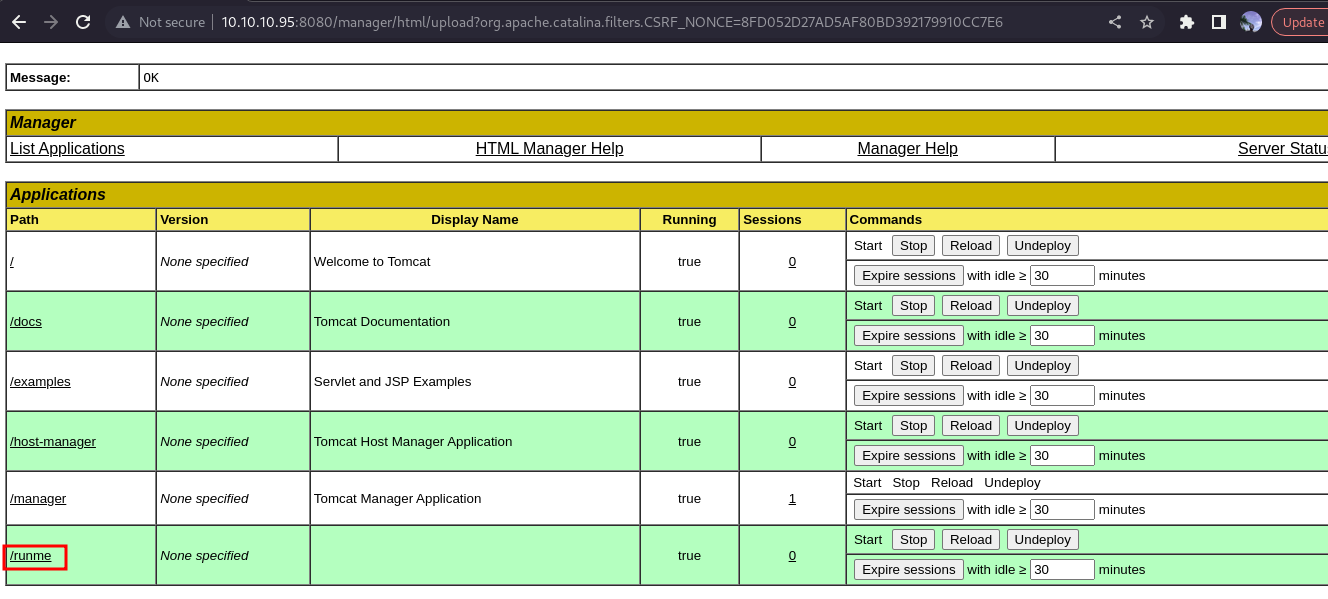Go forward using the browser arrow
This screenshot has height=599, width=1328.
pyautogui.click(x=51, y=22)
